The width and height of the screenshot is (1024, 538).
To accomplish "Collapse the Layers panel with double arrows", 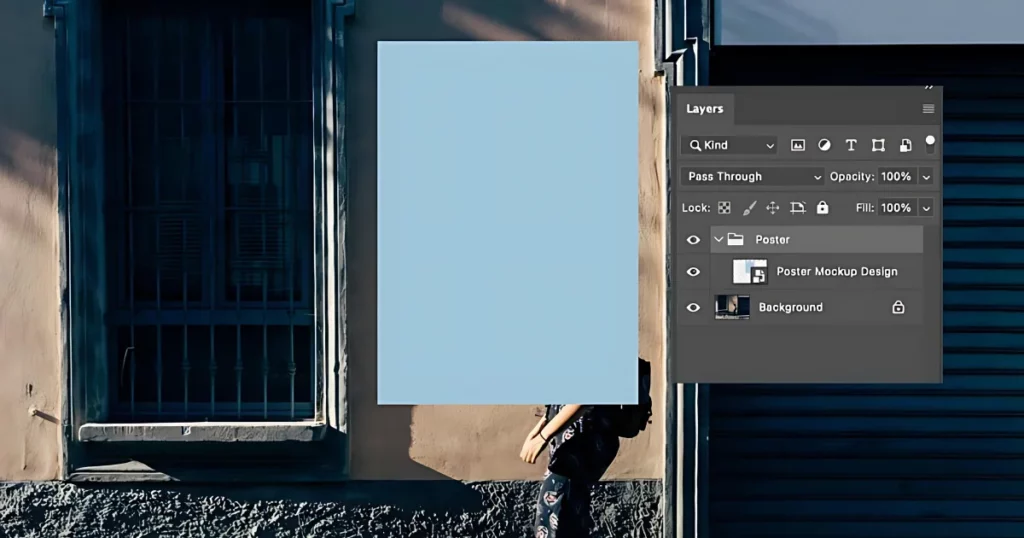I will click(x=929, y=87).
